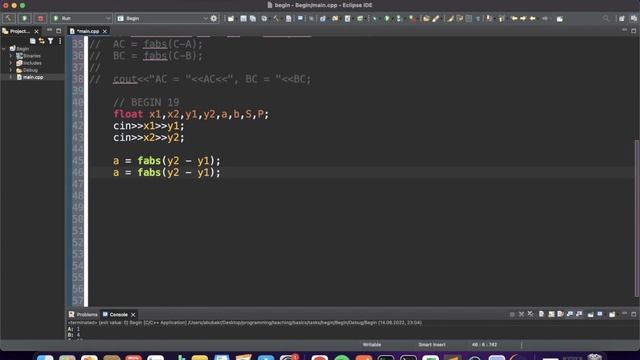
Task: Click the green Launch run button
Action: click(24, 18)
